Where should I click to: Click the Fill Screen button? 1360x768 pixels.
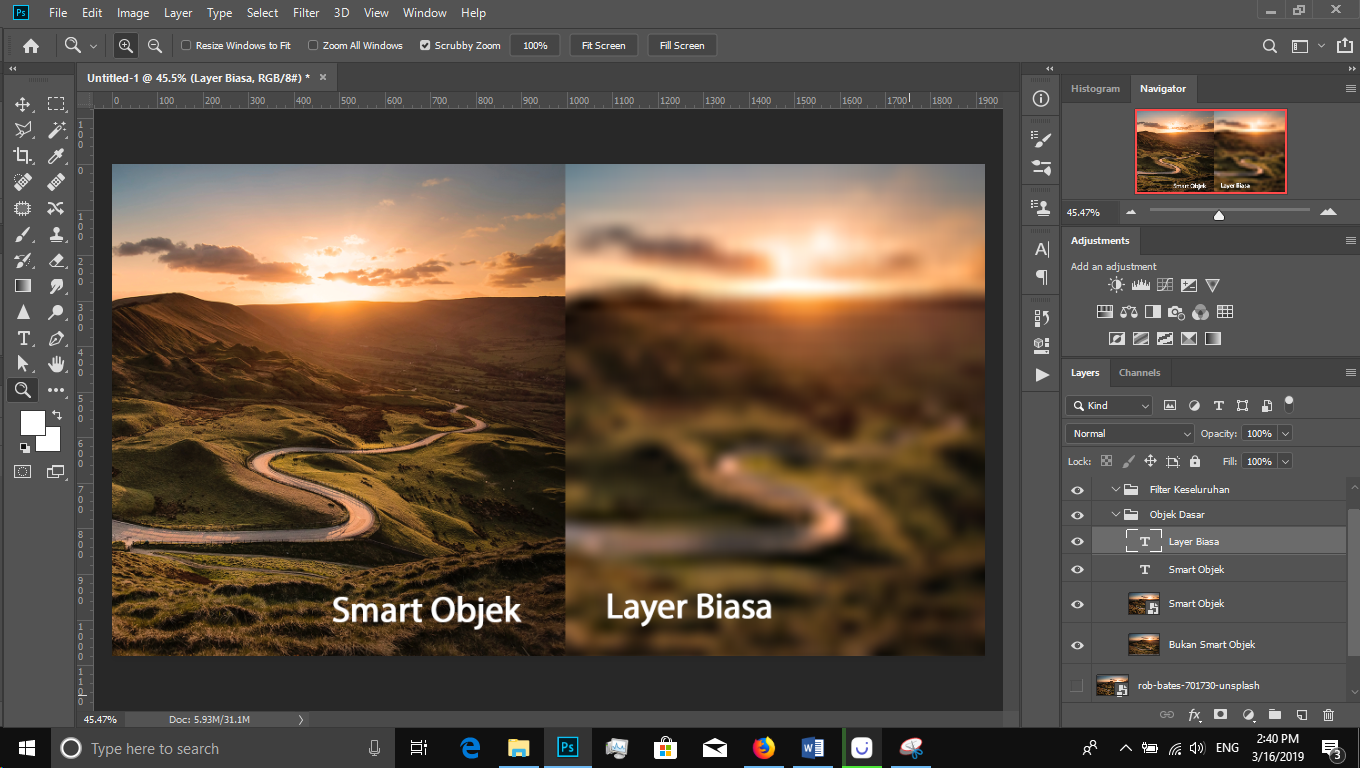pos(681,45)
